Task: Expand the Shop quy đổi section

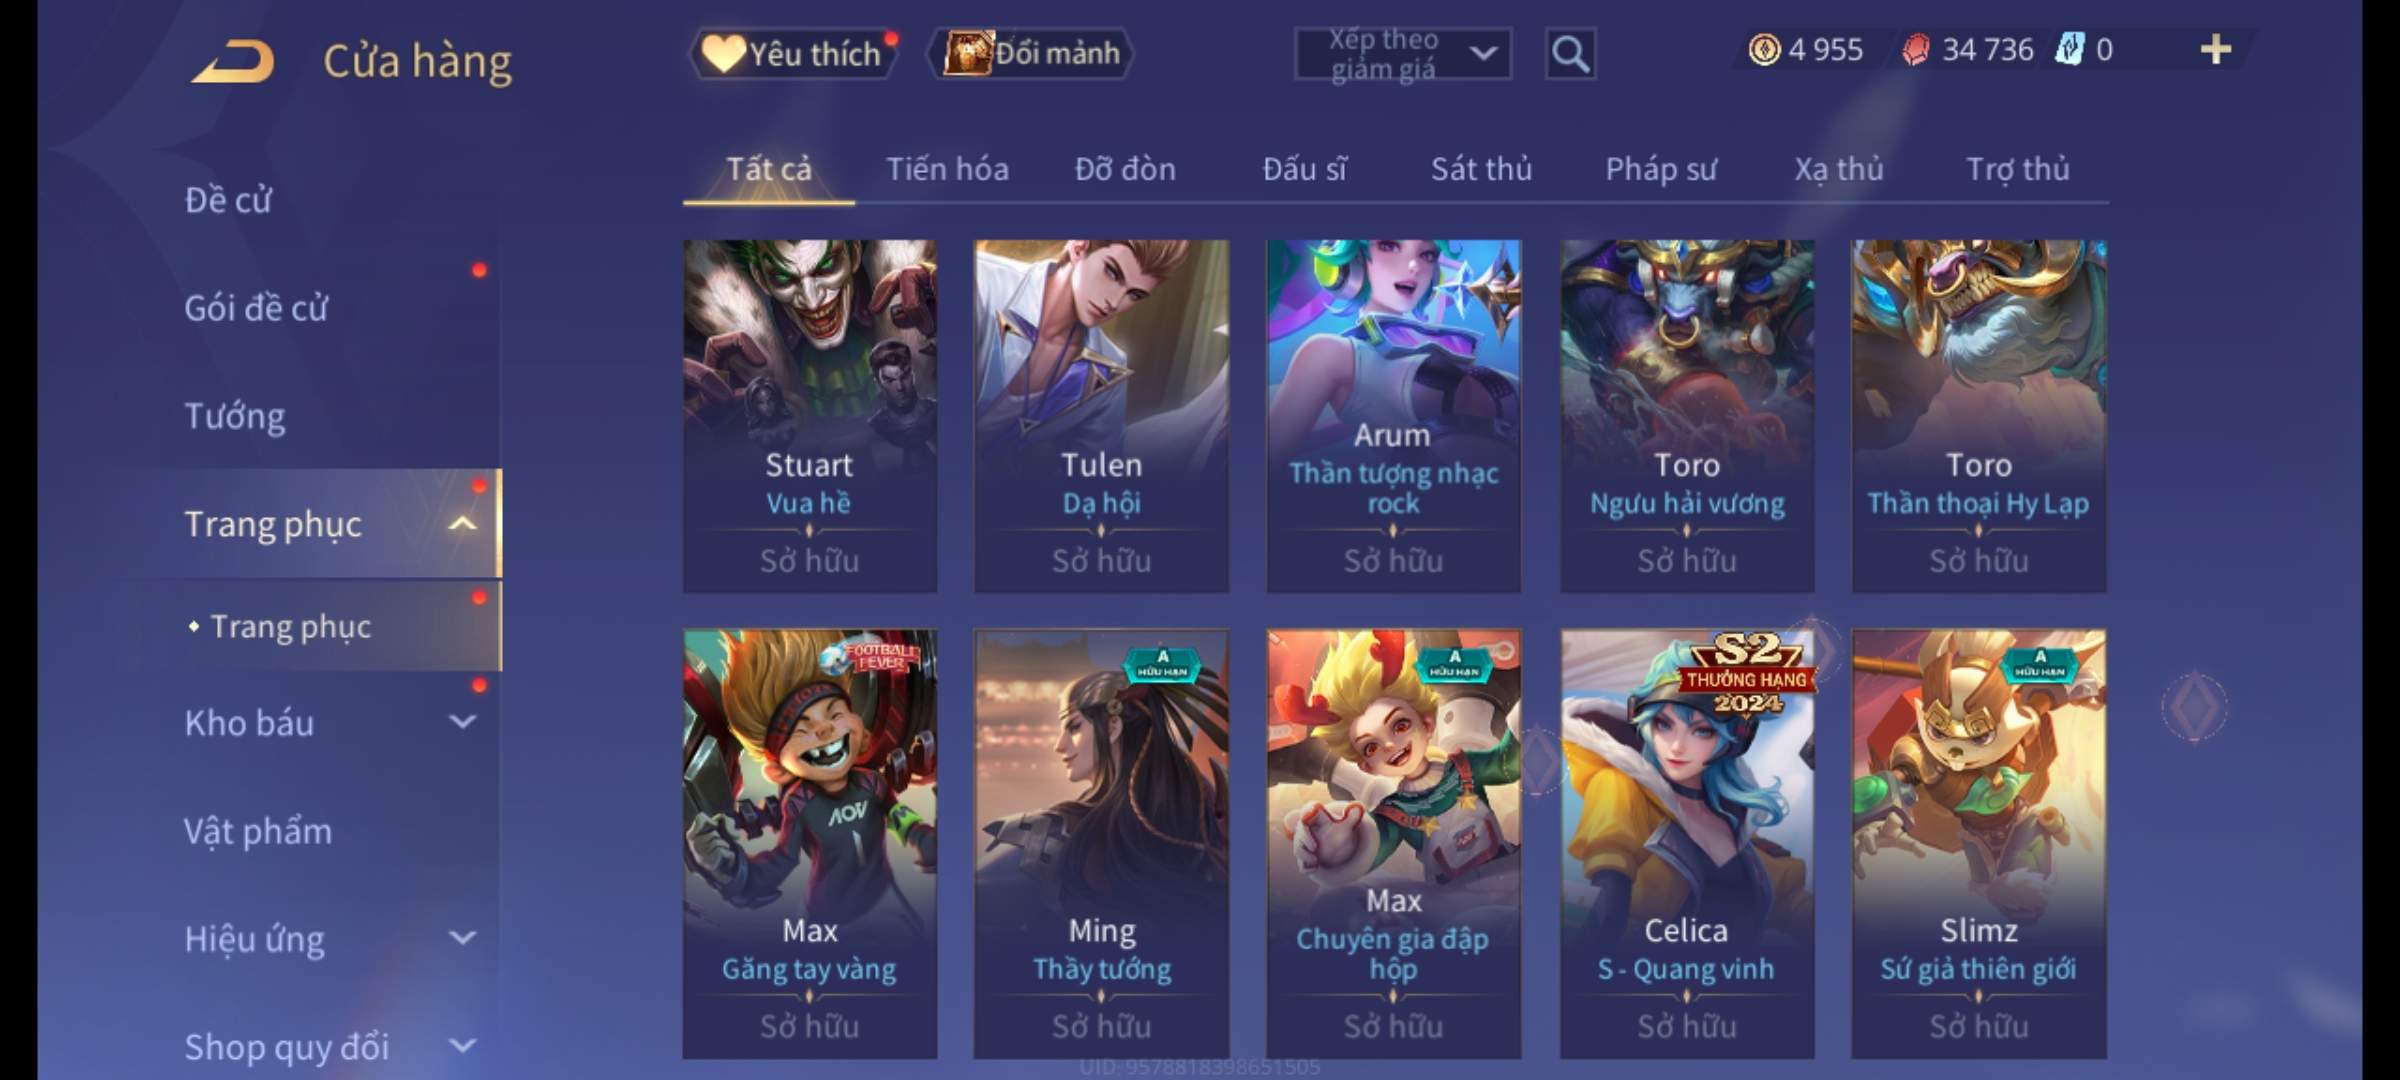Action: click(x=462, y=1045)
